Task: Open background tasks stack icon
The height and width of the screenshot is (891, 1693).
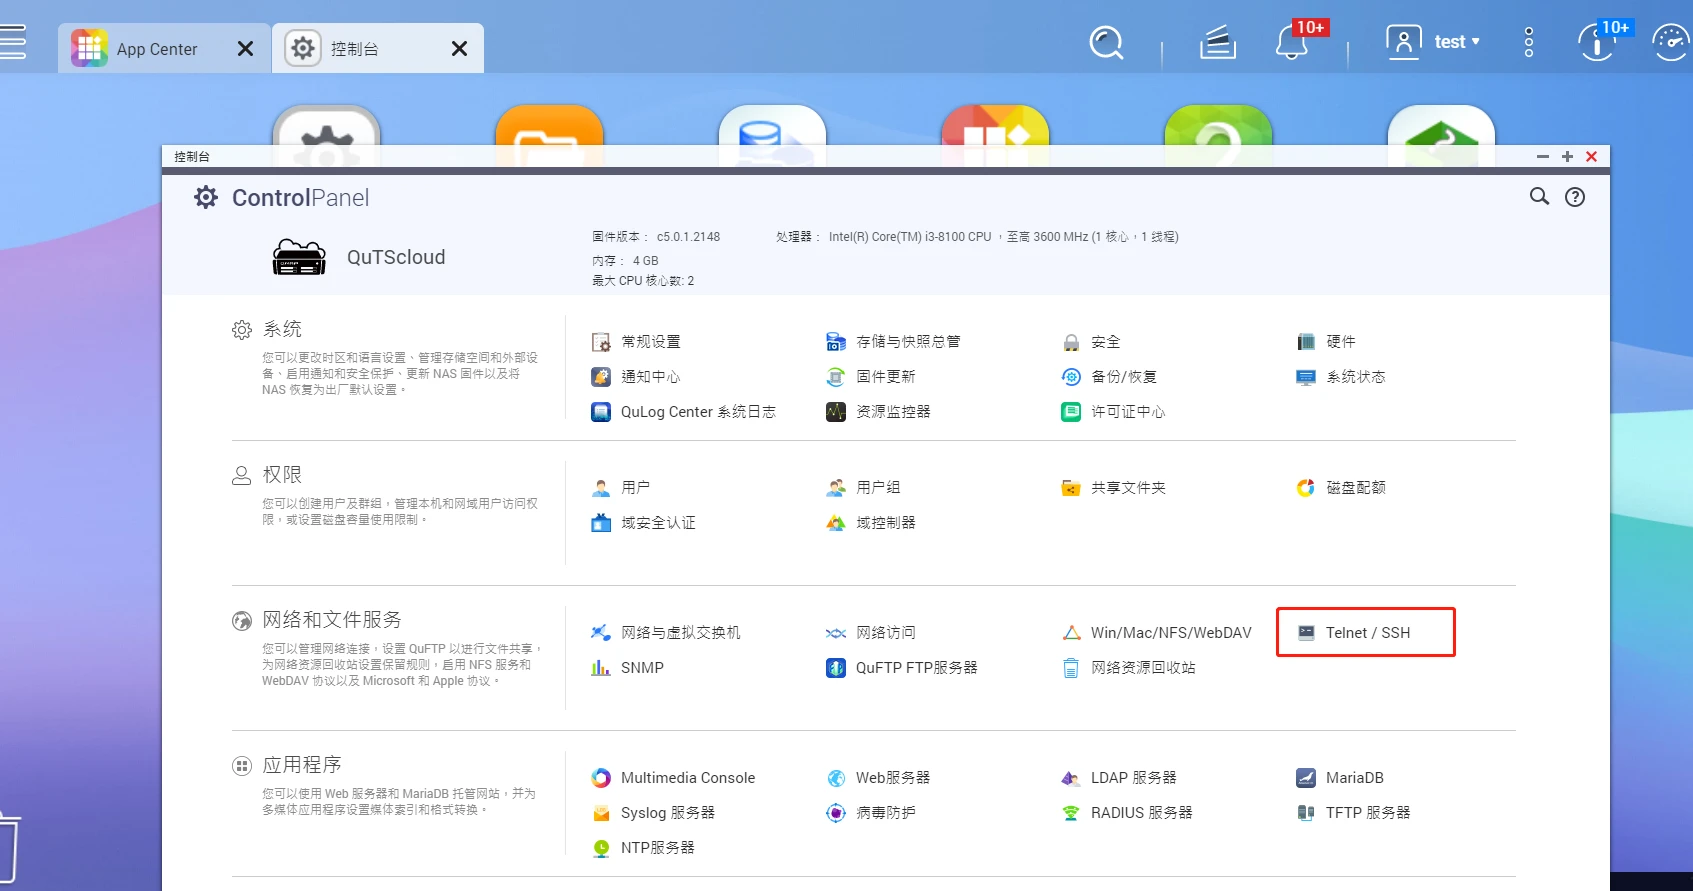Action: (x=1218, y=43)
